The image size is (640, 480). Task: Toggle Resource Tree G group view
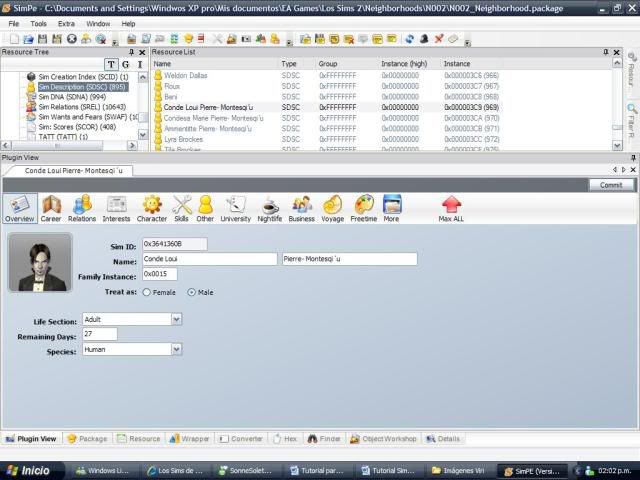126,64
